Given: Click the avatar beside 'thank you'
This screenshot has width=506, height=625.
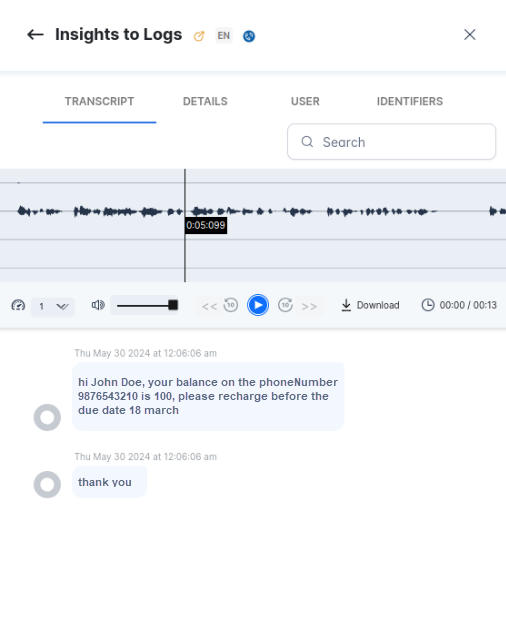Looking at the screenshot, I should point(47,484).
